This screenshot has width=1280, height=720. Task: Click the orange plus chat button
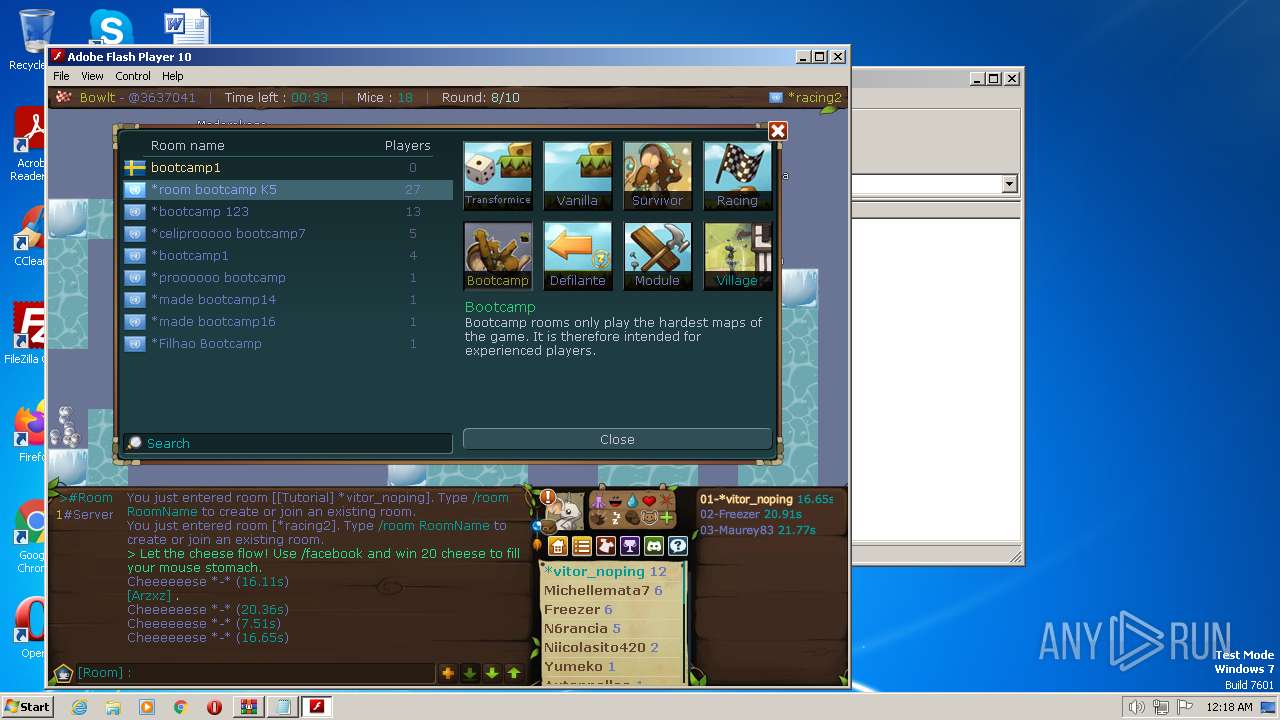pos(448,673)
